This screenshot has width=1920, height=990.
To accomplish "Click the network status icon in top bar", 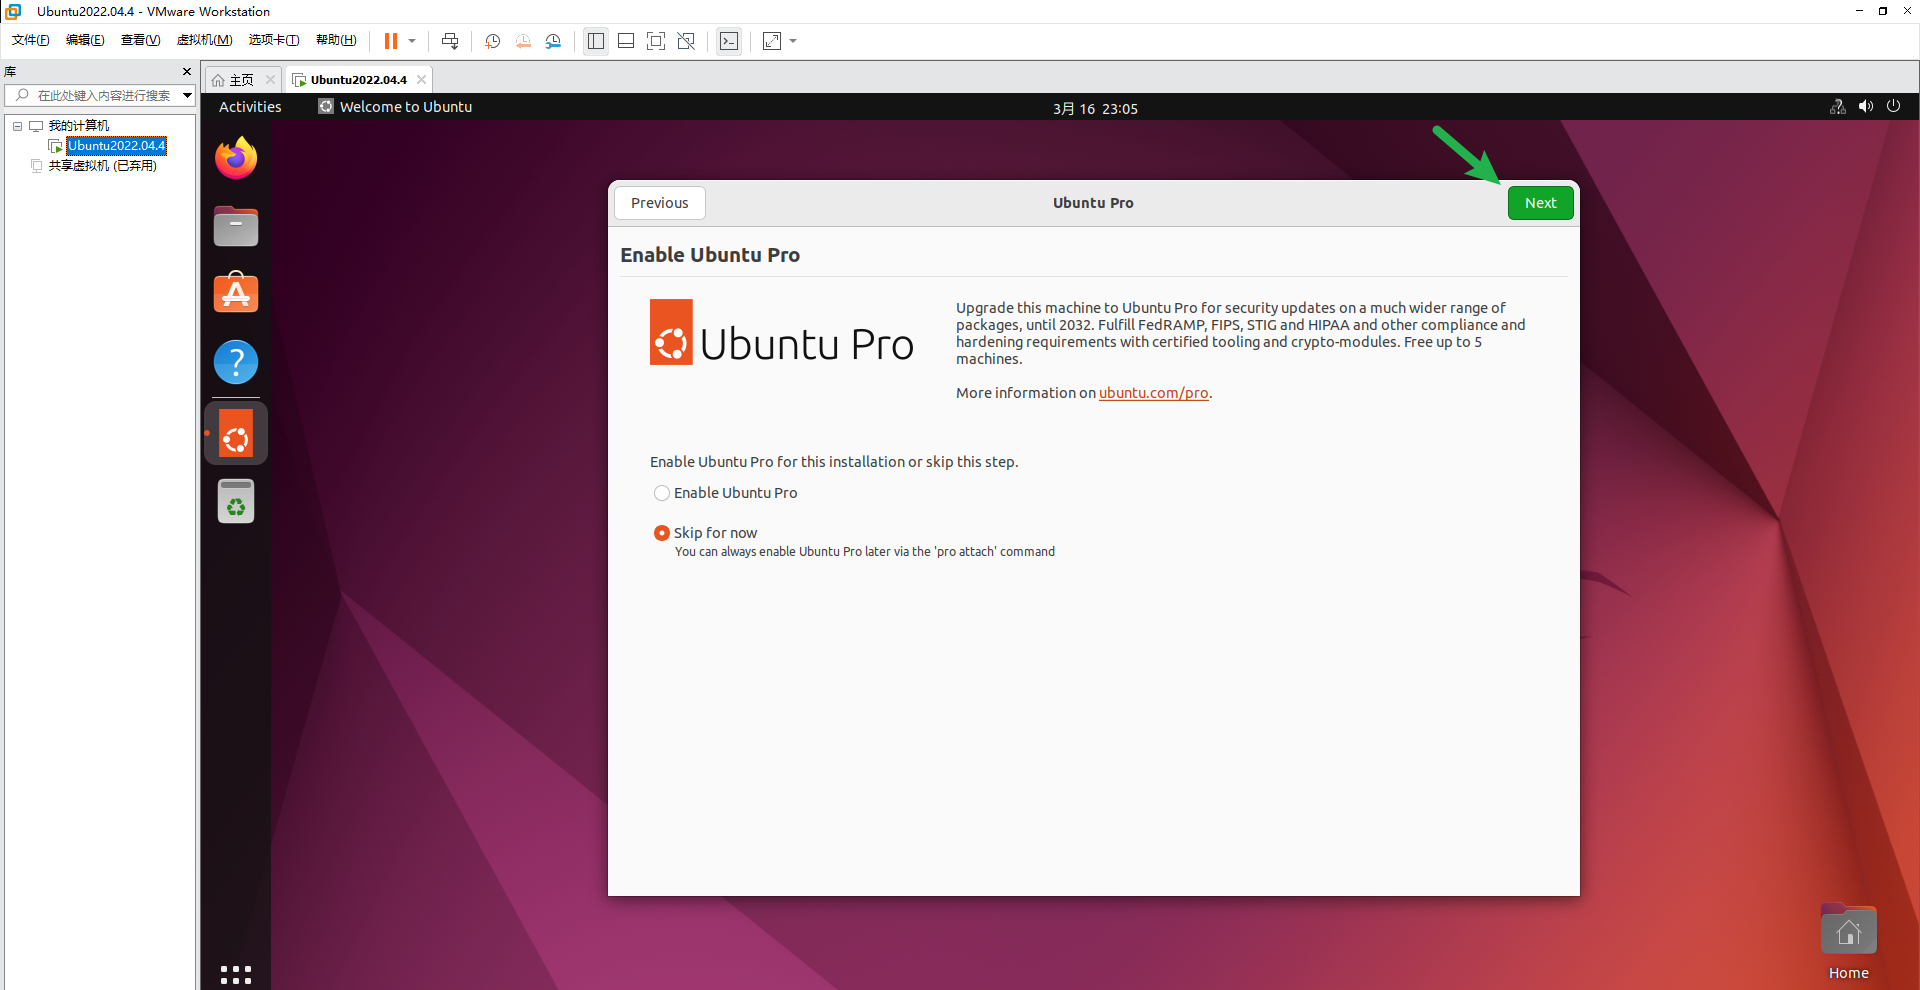I will [x=1838, y=107].
